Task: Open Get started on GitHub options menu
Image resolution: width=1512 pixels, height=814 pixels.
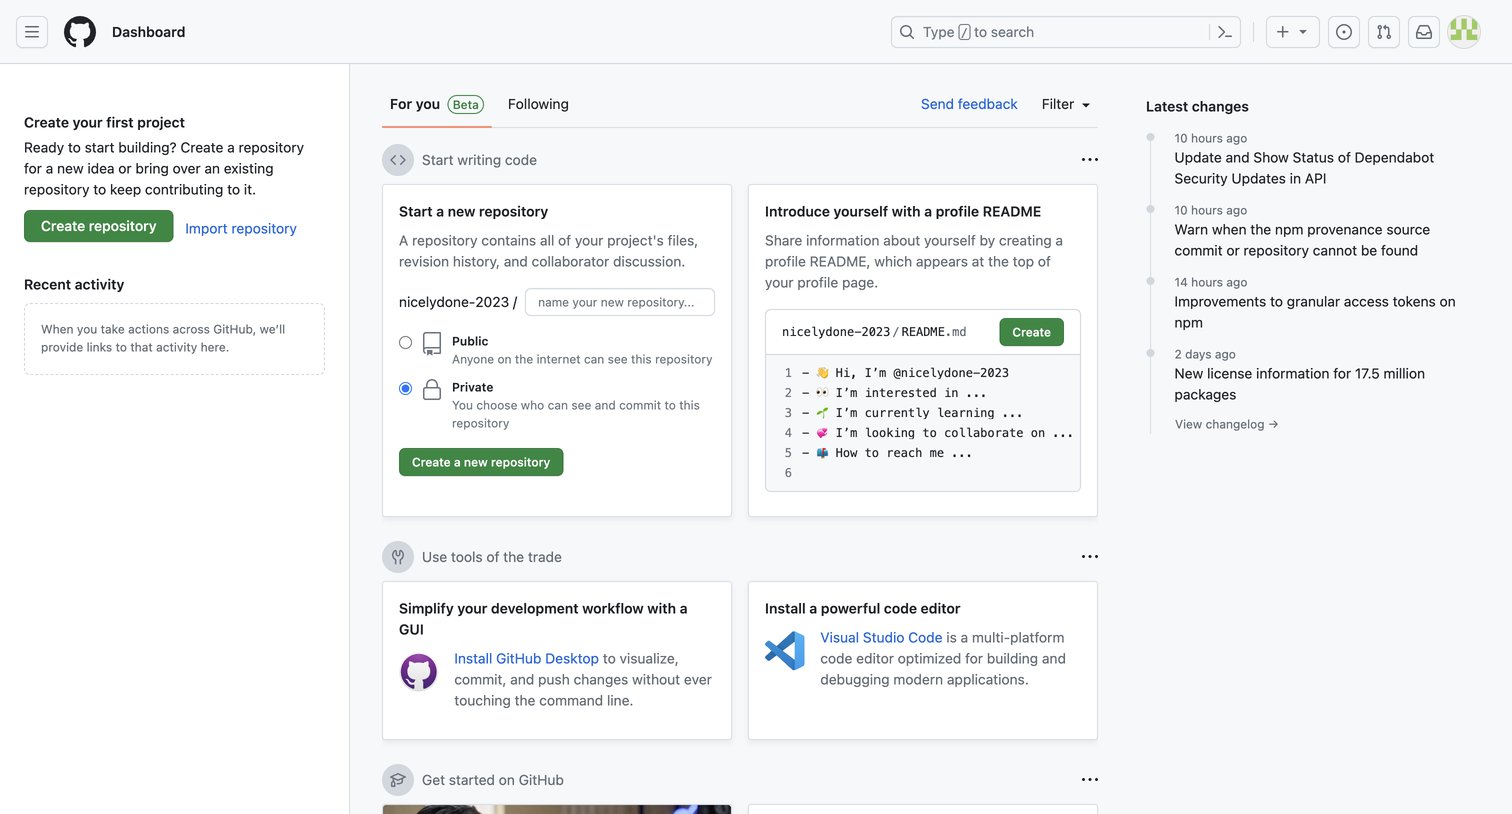Action: coord(1090,780)
